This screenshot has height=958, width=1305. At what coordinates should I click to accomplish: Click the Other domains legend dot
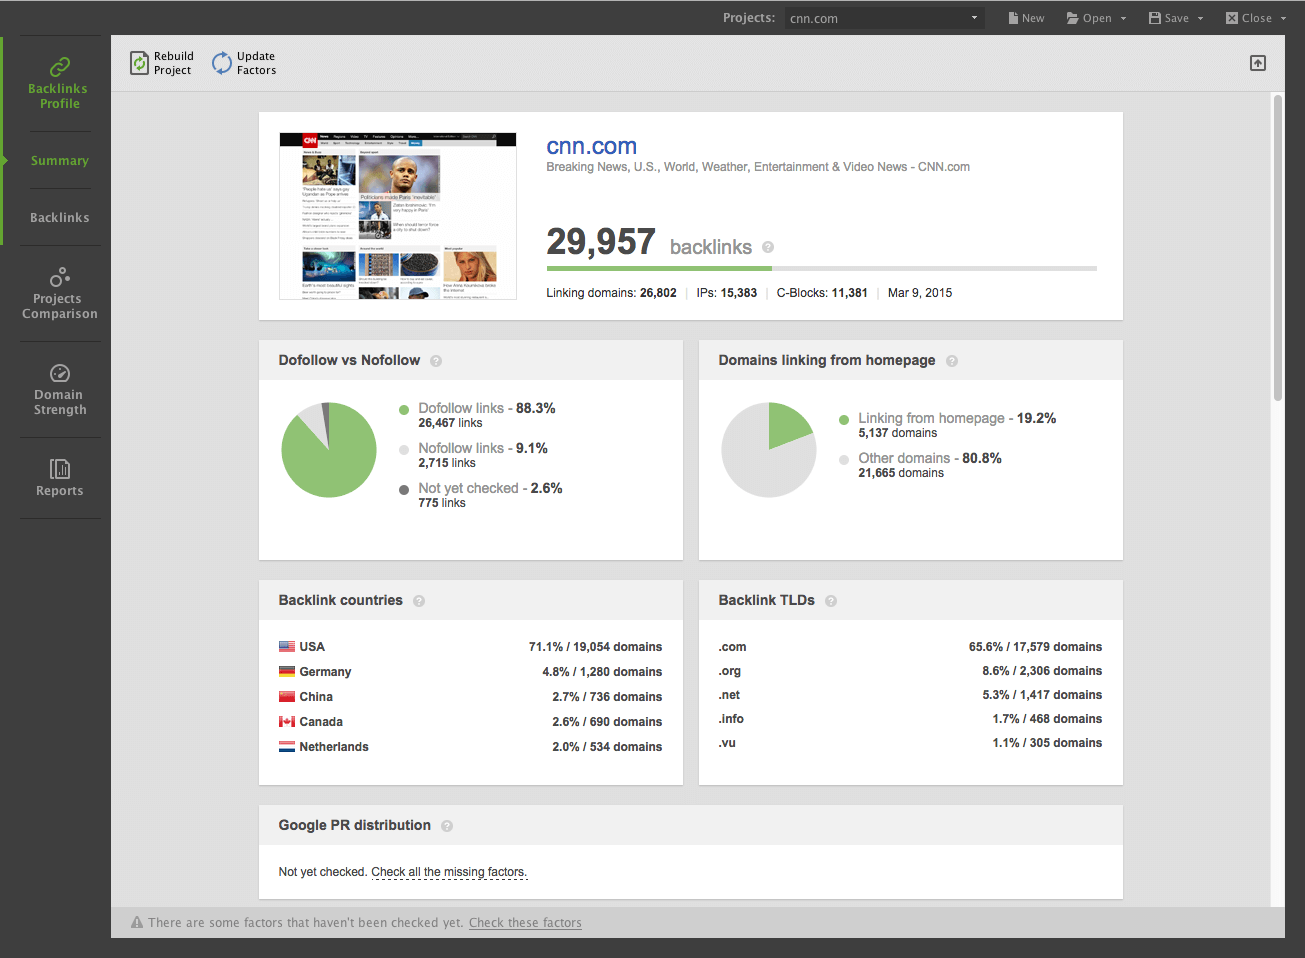(x=844, y=460)
